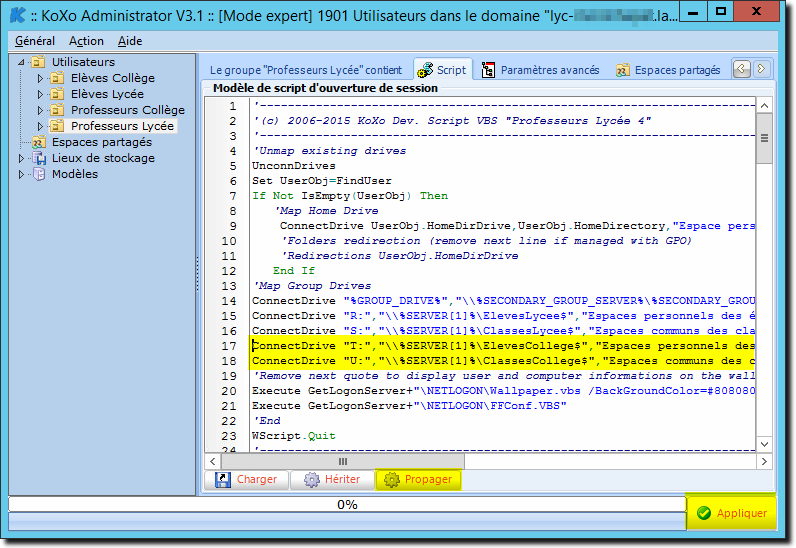Click the Set UserObj=FindUser line
Viewport: 796px width, 548px height.
pyautogui.click(x=322, y=181)
